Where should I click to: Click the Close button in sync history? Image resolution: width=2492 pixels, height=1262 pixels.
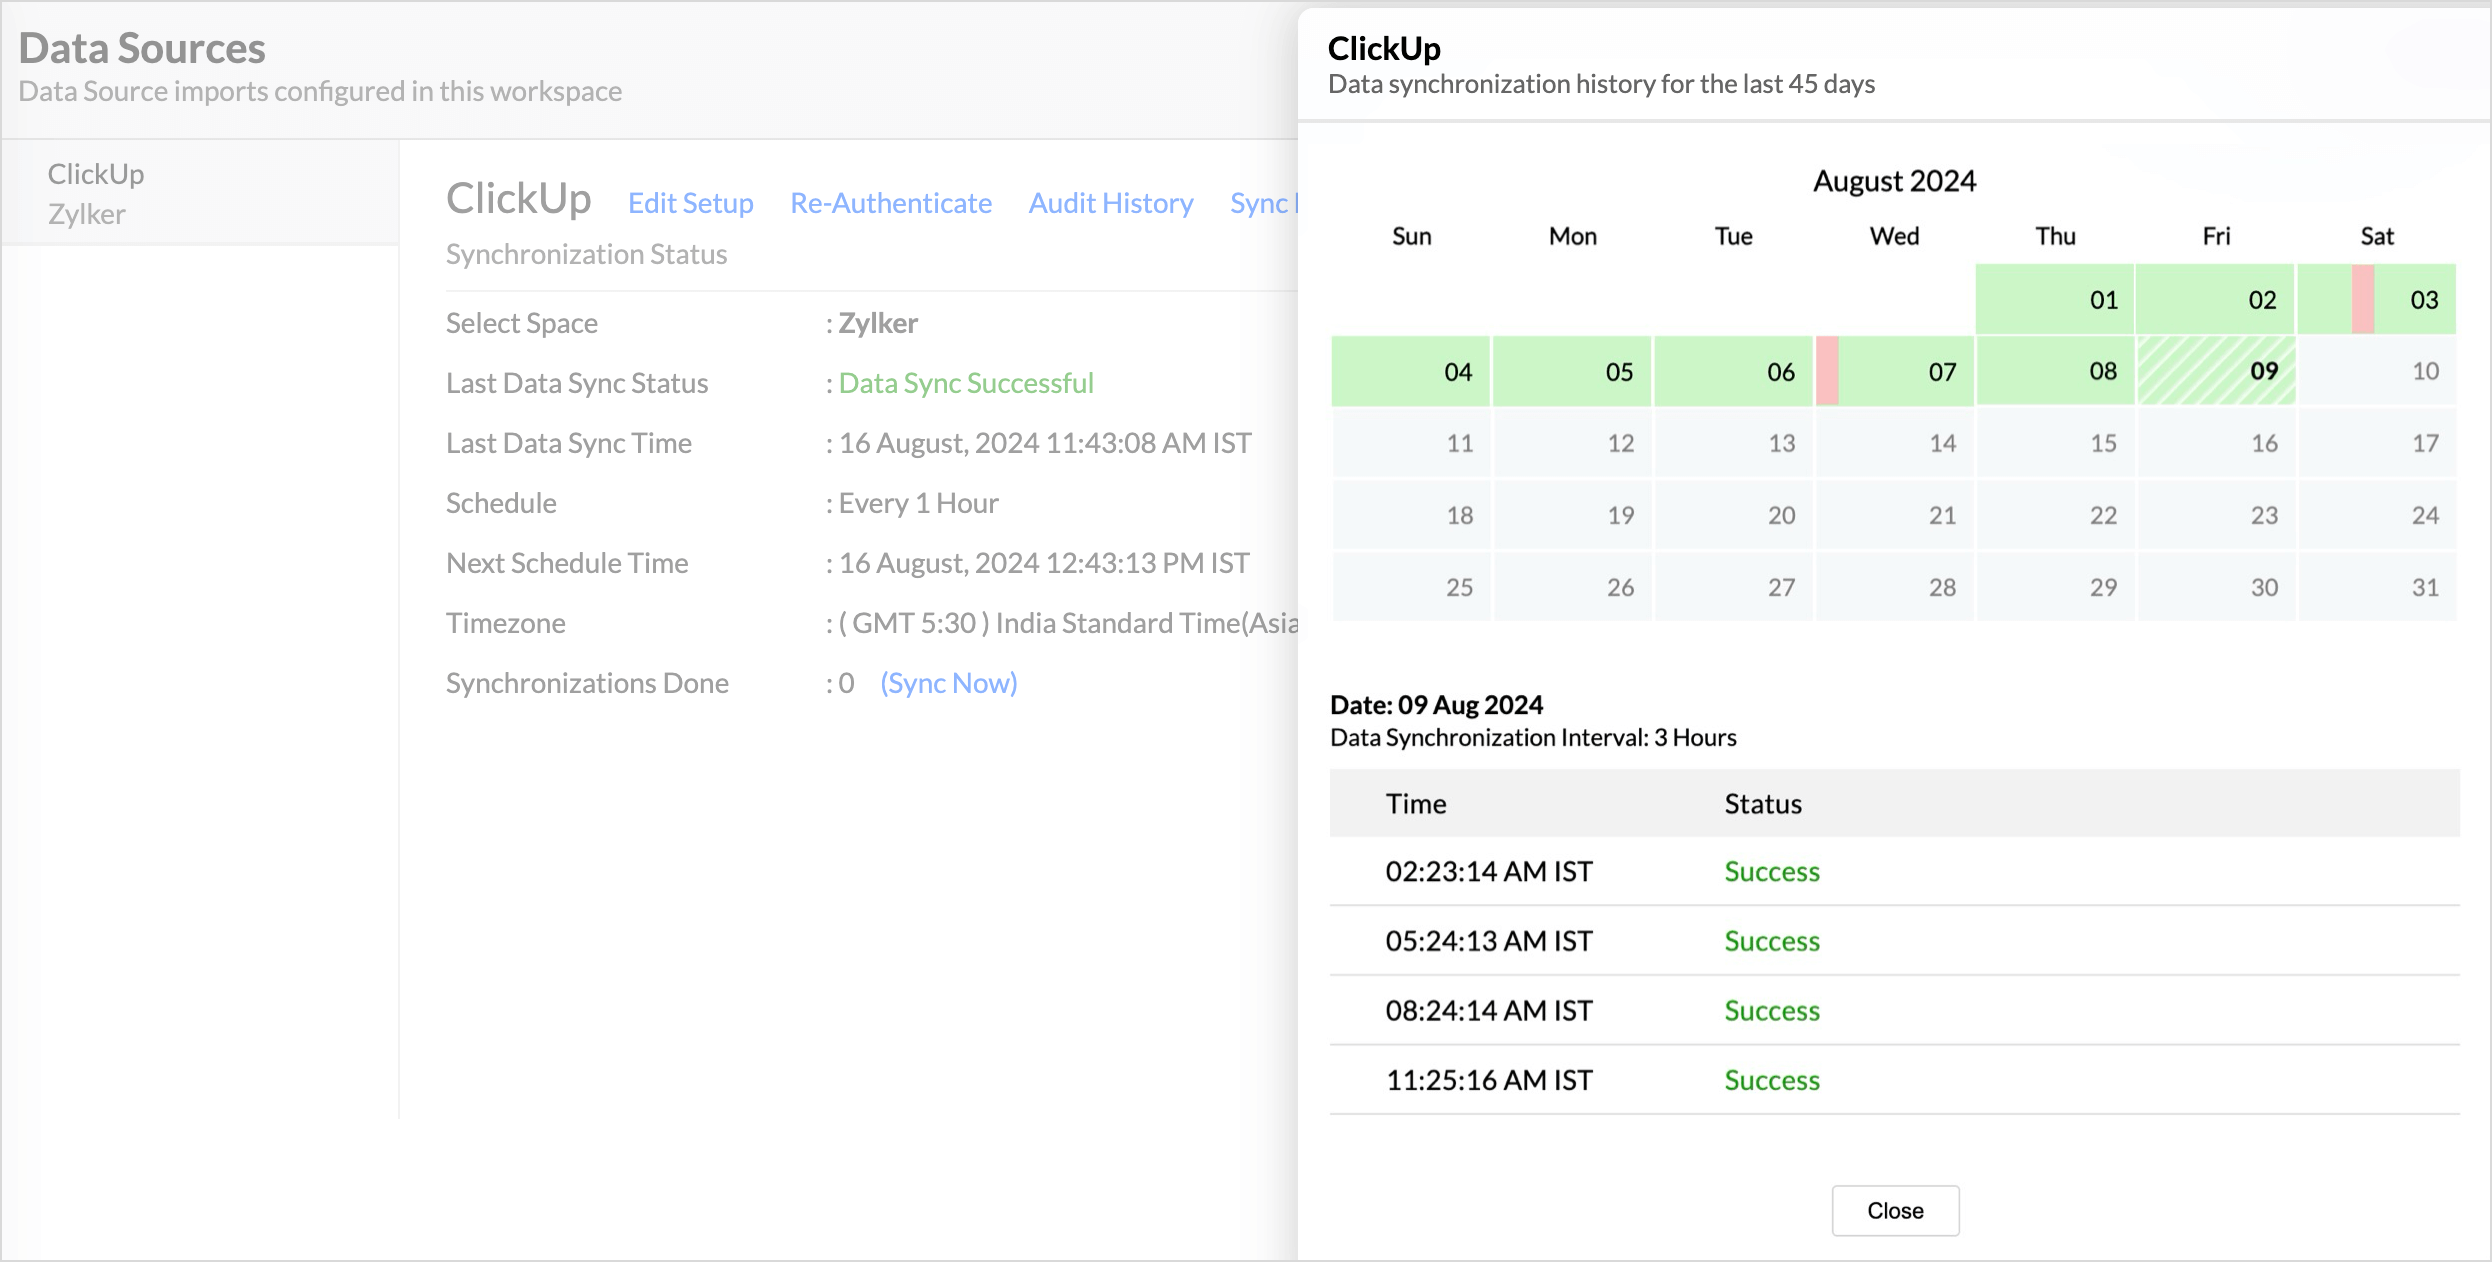[1895, 1210]
